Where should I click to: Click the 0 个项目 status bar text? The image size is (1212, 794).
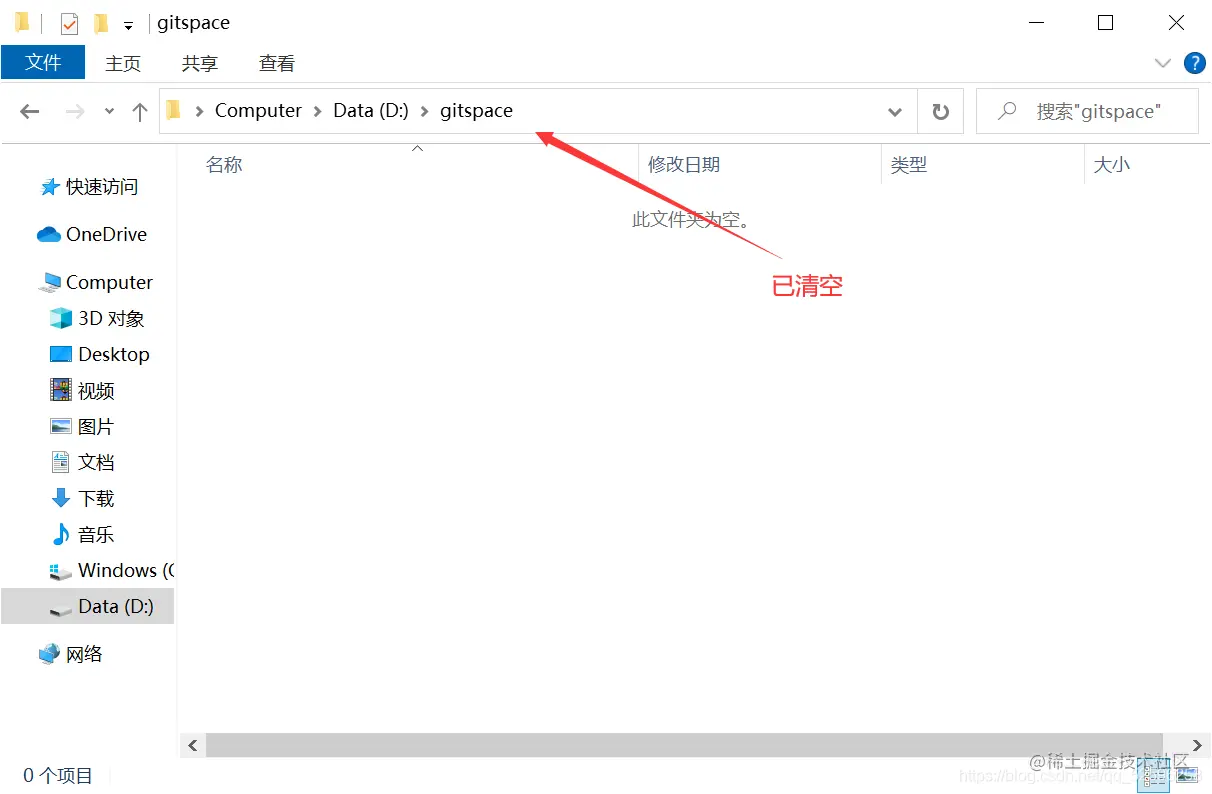pyautogui.click(x=58, y=775)
